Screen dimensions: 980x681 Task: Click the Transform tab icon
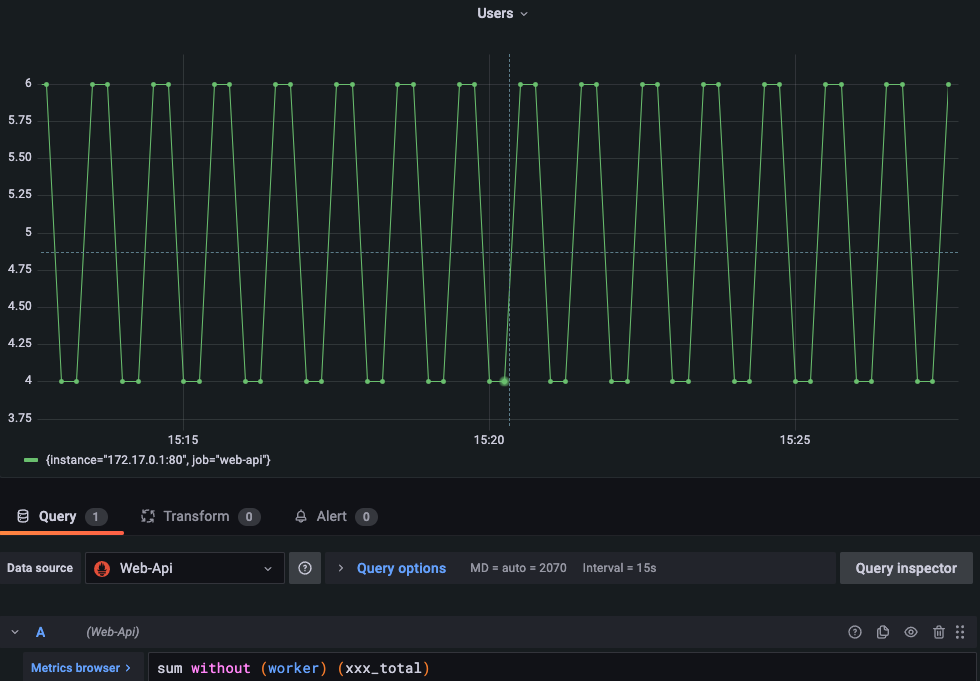(x=148, y=516)
